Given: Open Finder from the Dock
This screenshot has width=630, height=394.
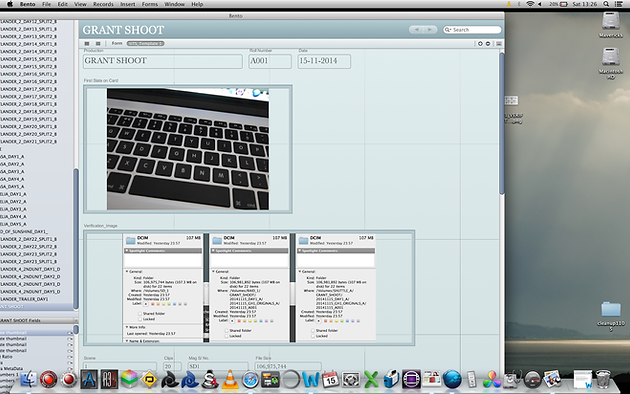Looking at the screenshot, I should pos(29,379).
